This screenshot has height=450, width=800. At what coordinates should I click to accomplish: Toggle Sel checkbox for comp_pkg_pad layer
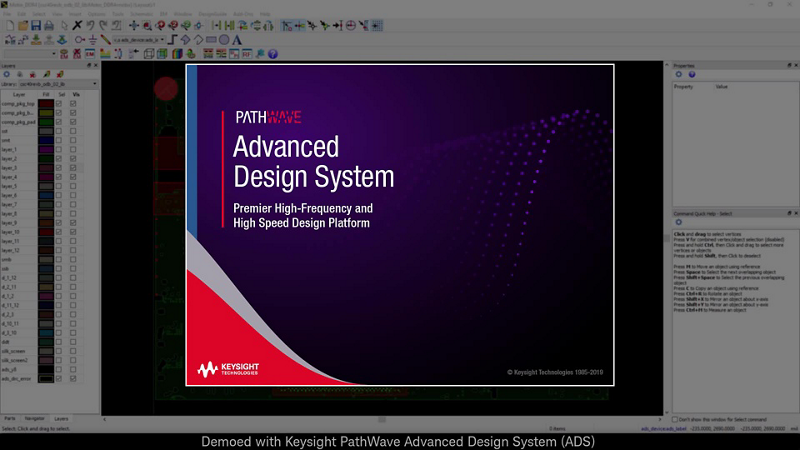coord(59,122)
